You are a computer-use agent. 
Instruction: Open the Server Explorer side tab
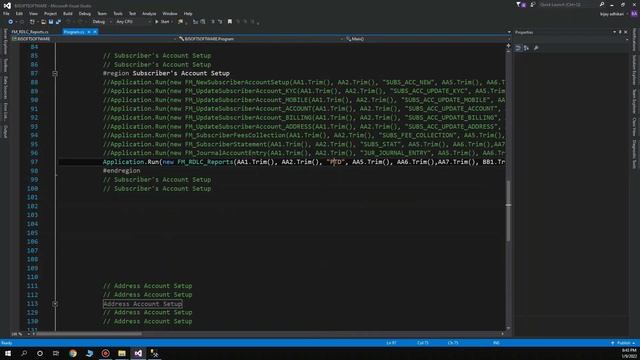[x=5, y=41]
